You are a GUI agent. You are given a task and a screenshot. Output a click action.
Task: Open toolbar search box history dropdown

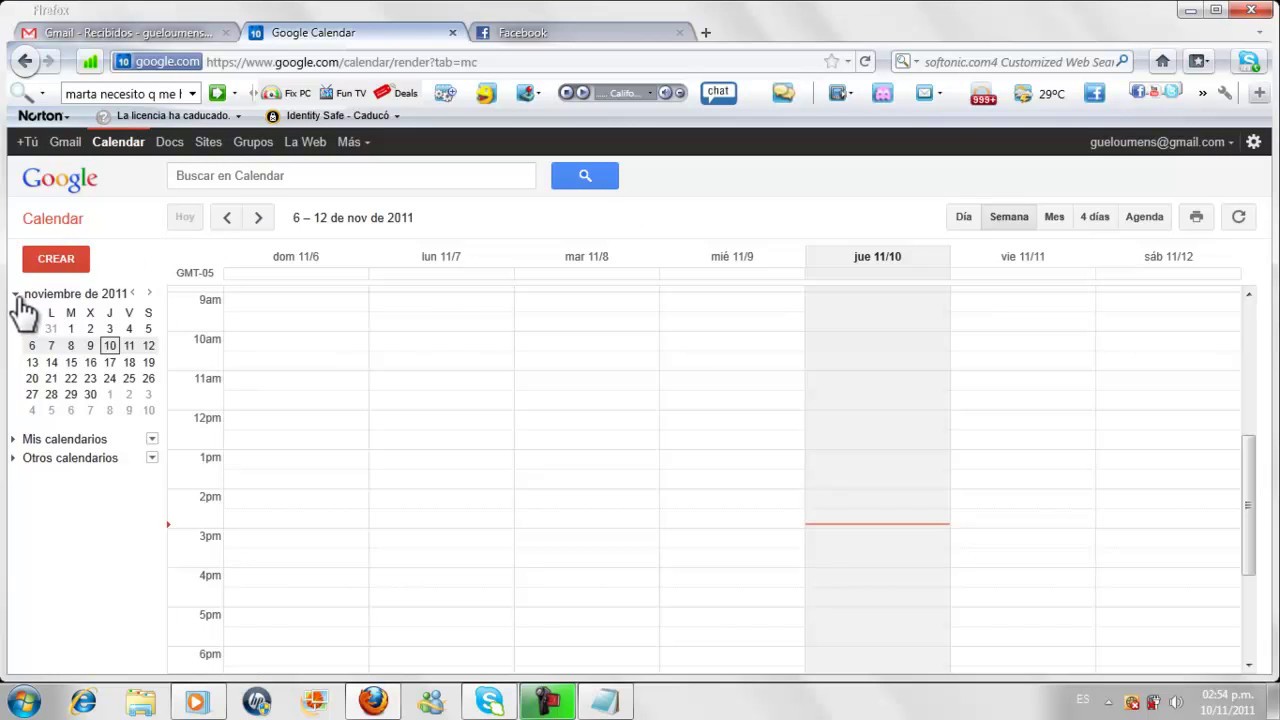click(192, 94)
